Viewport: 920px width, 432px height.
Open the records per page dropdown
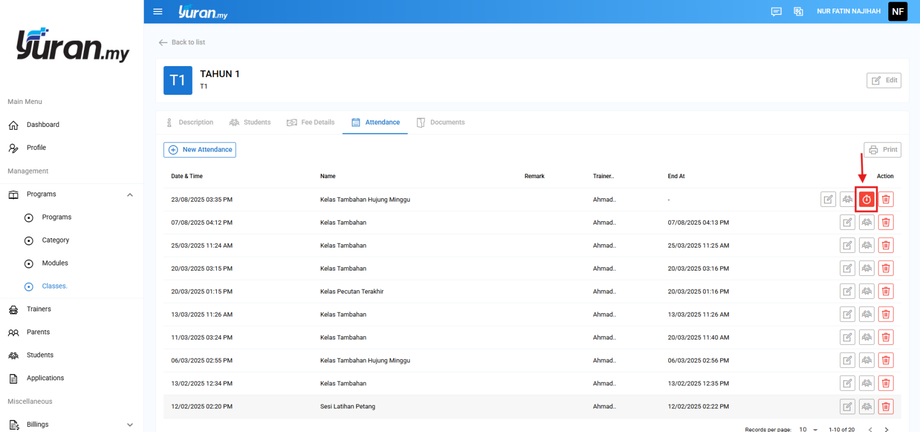[x=808, y=429]
